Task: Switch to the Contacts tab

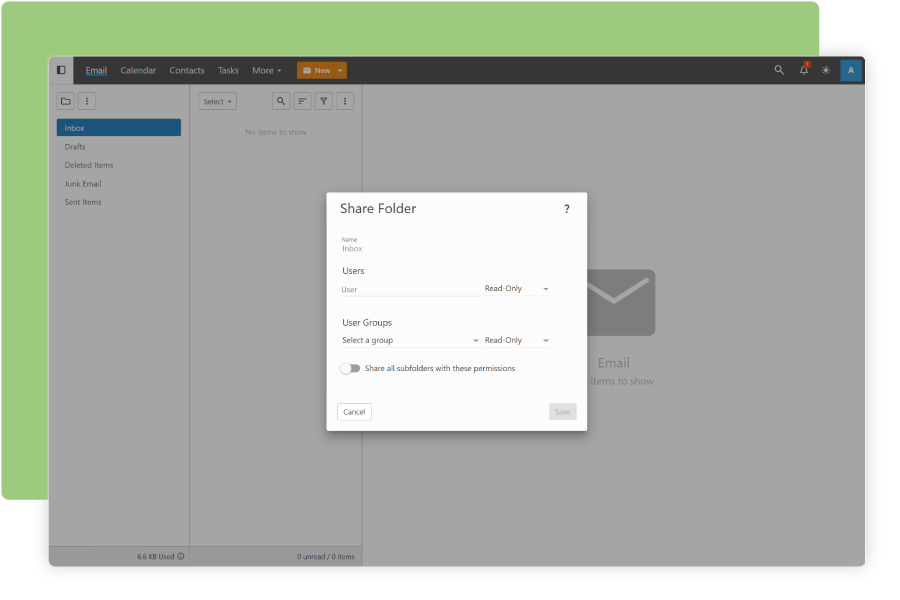Action: pyautogui.click(x=187, y=71)
